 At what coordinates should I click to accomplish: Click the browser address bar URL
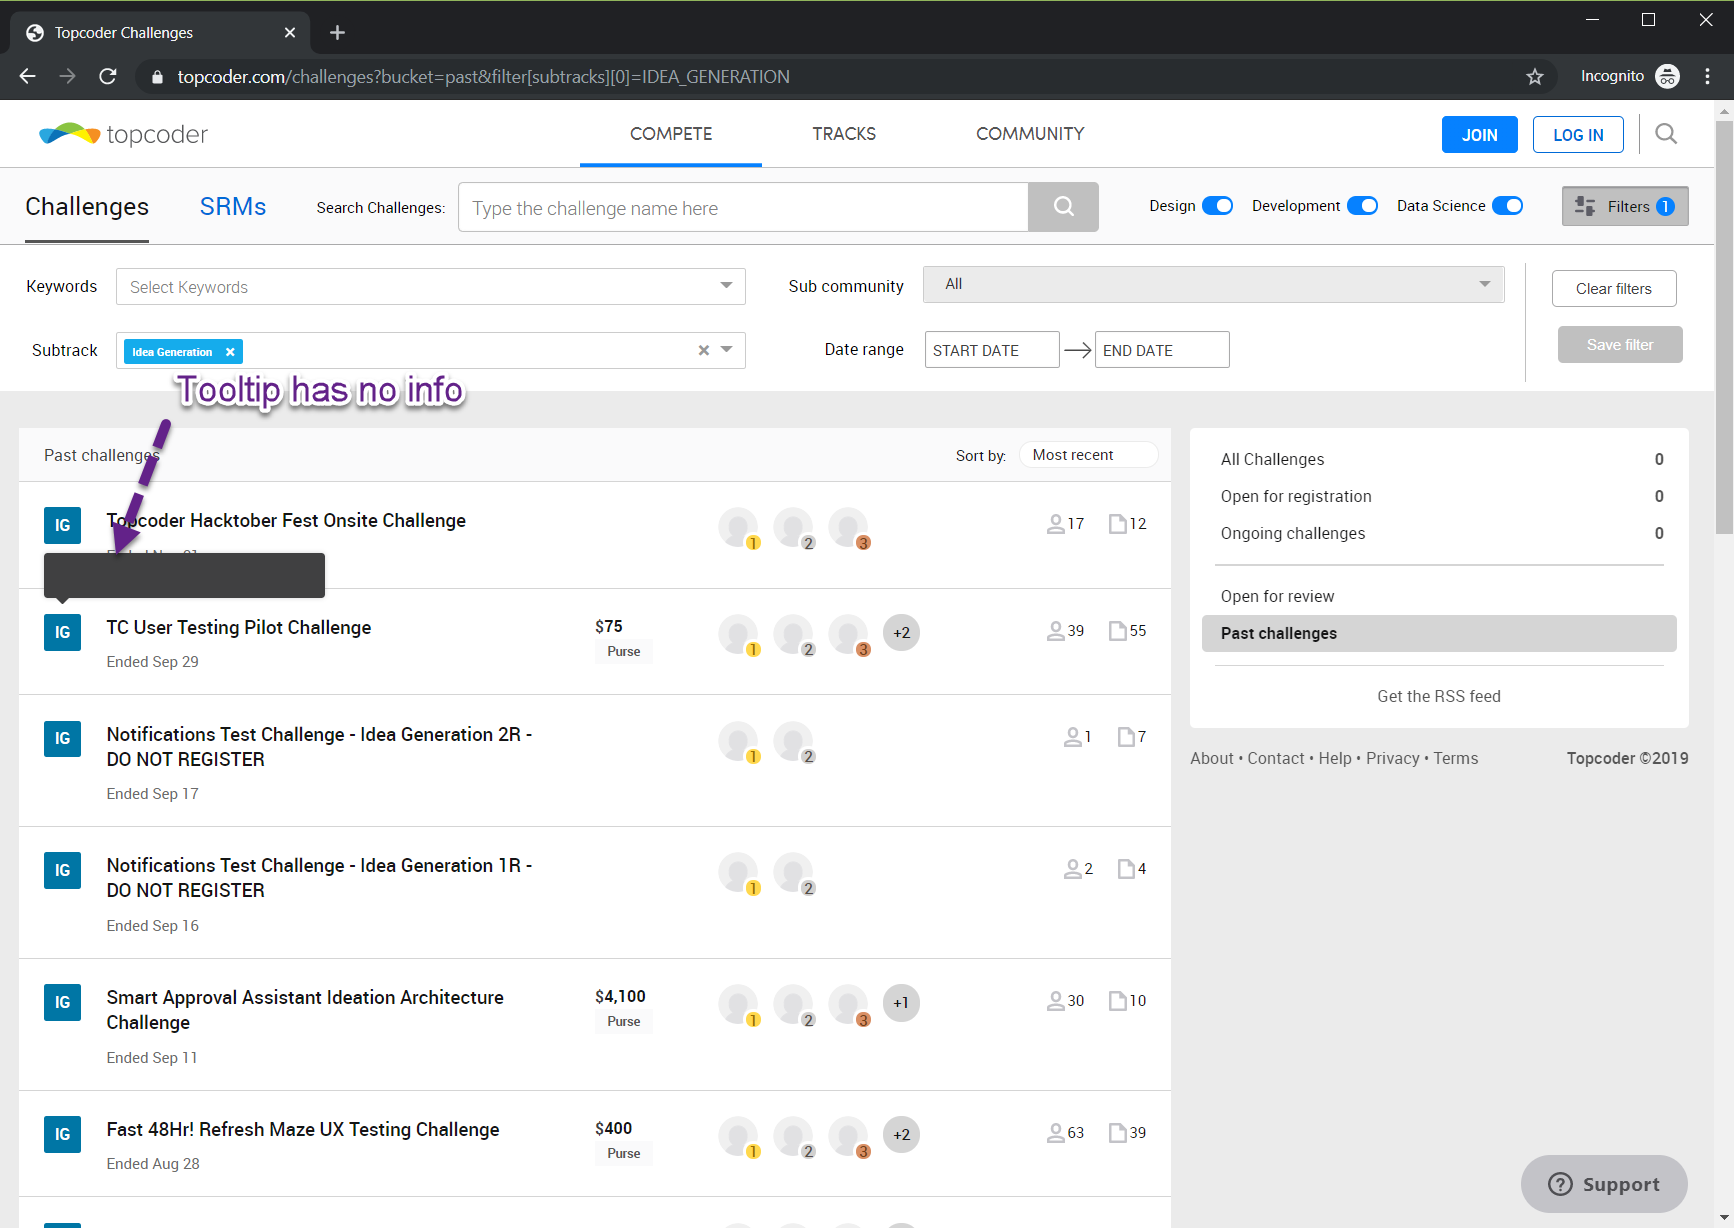point(484,77)
